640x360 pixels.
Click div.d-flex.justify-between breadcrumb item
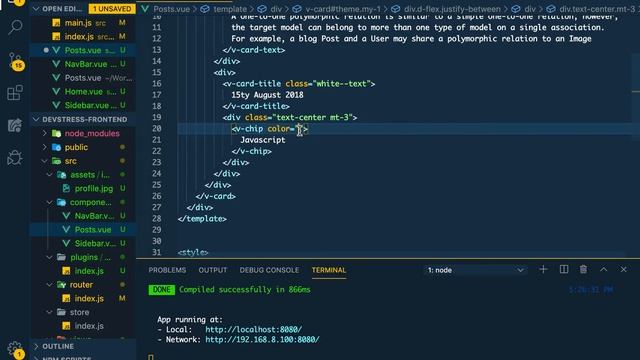coord(451,9)
